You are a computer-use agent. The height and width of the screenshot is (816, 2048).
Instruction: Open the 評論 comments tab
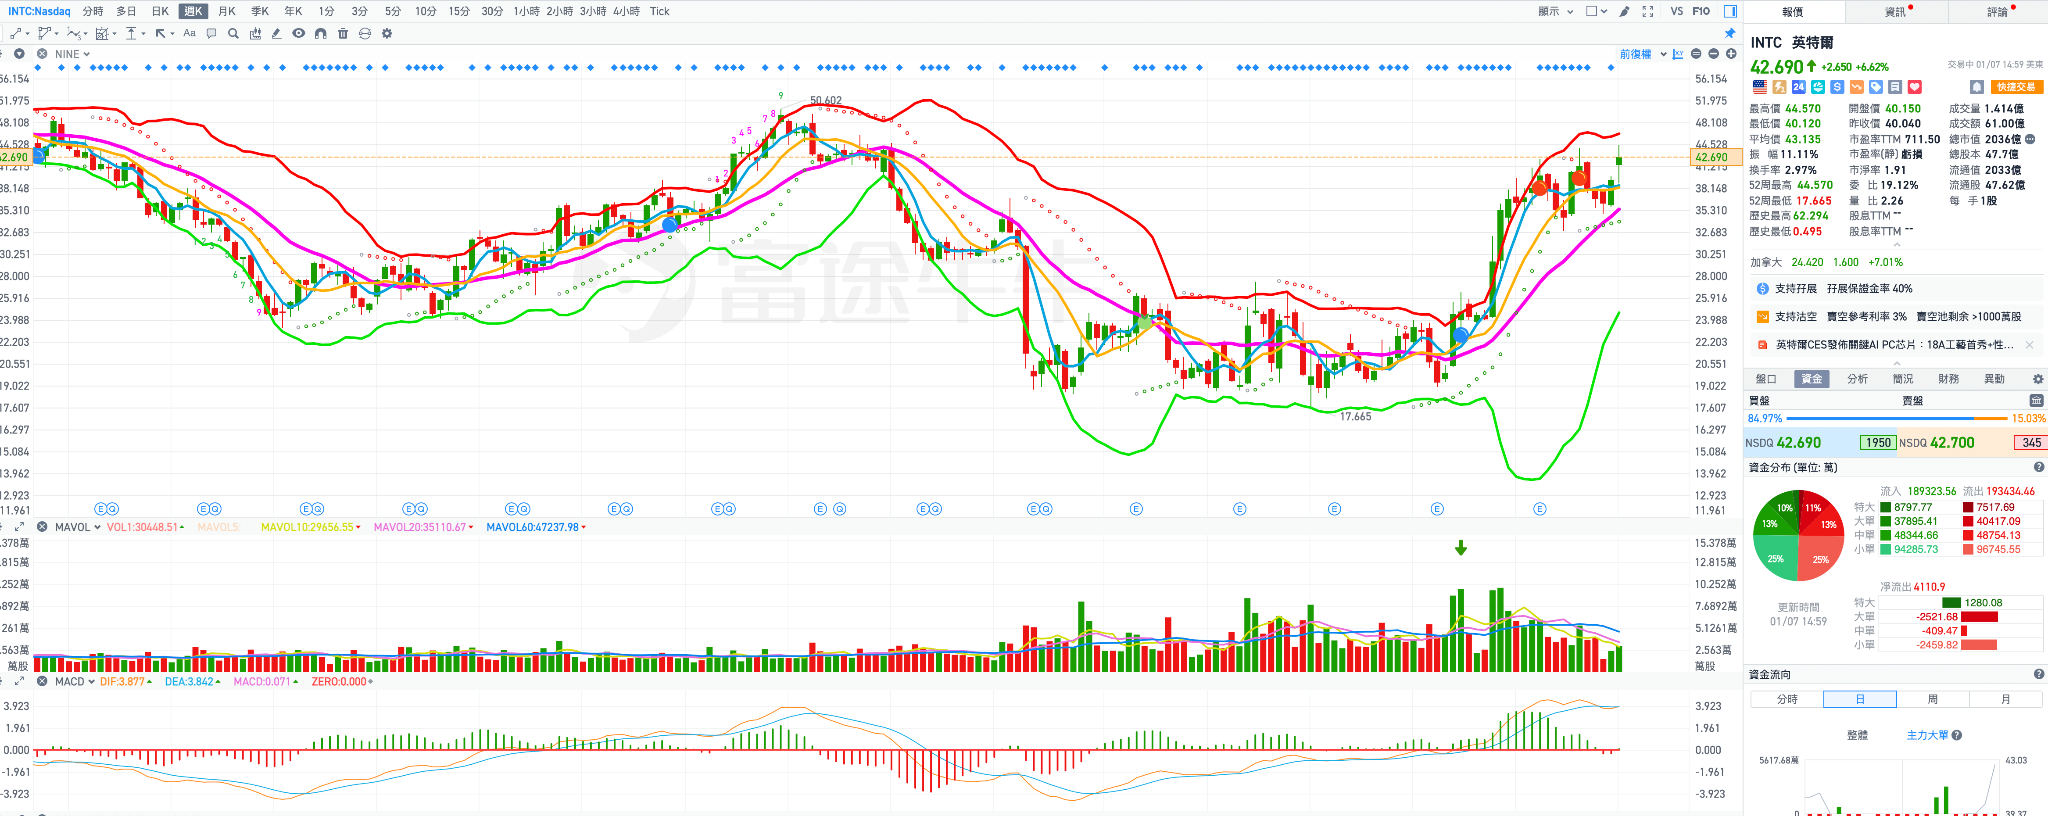1997,12
